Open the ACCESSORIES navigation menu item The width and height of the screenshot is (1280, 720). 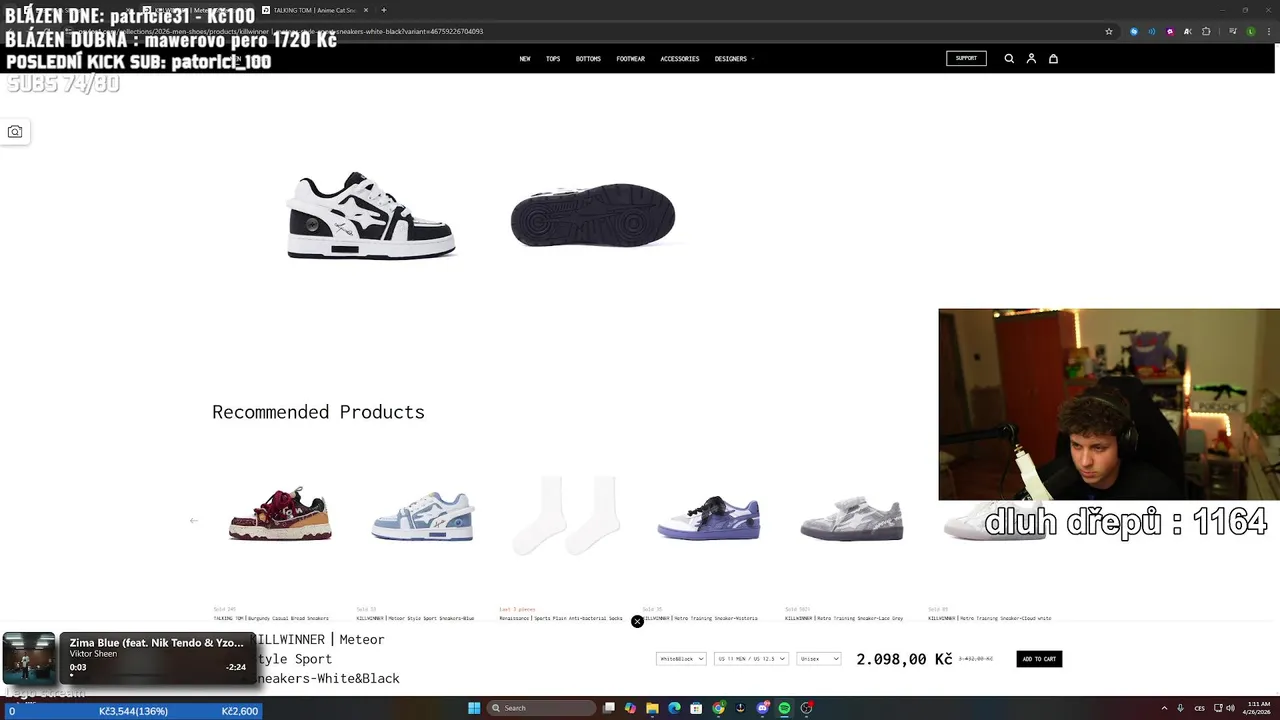pyautogui.click(x=680, y=59)
